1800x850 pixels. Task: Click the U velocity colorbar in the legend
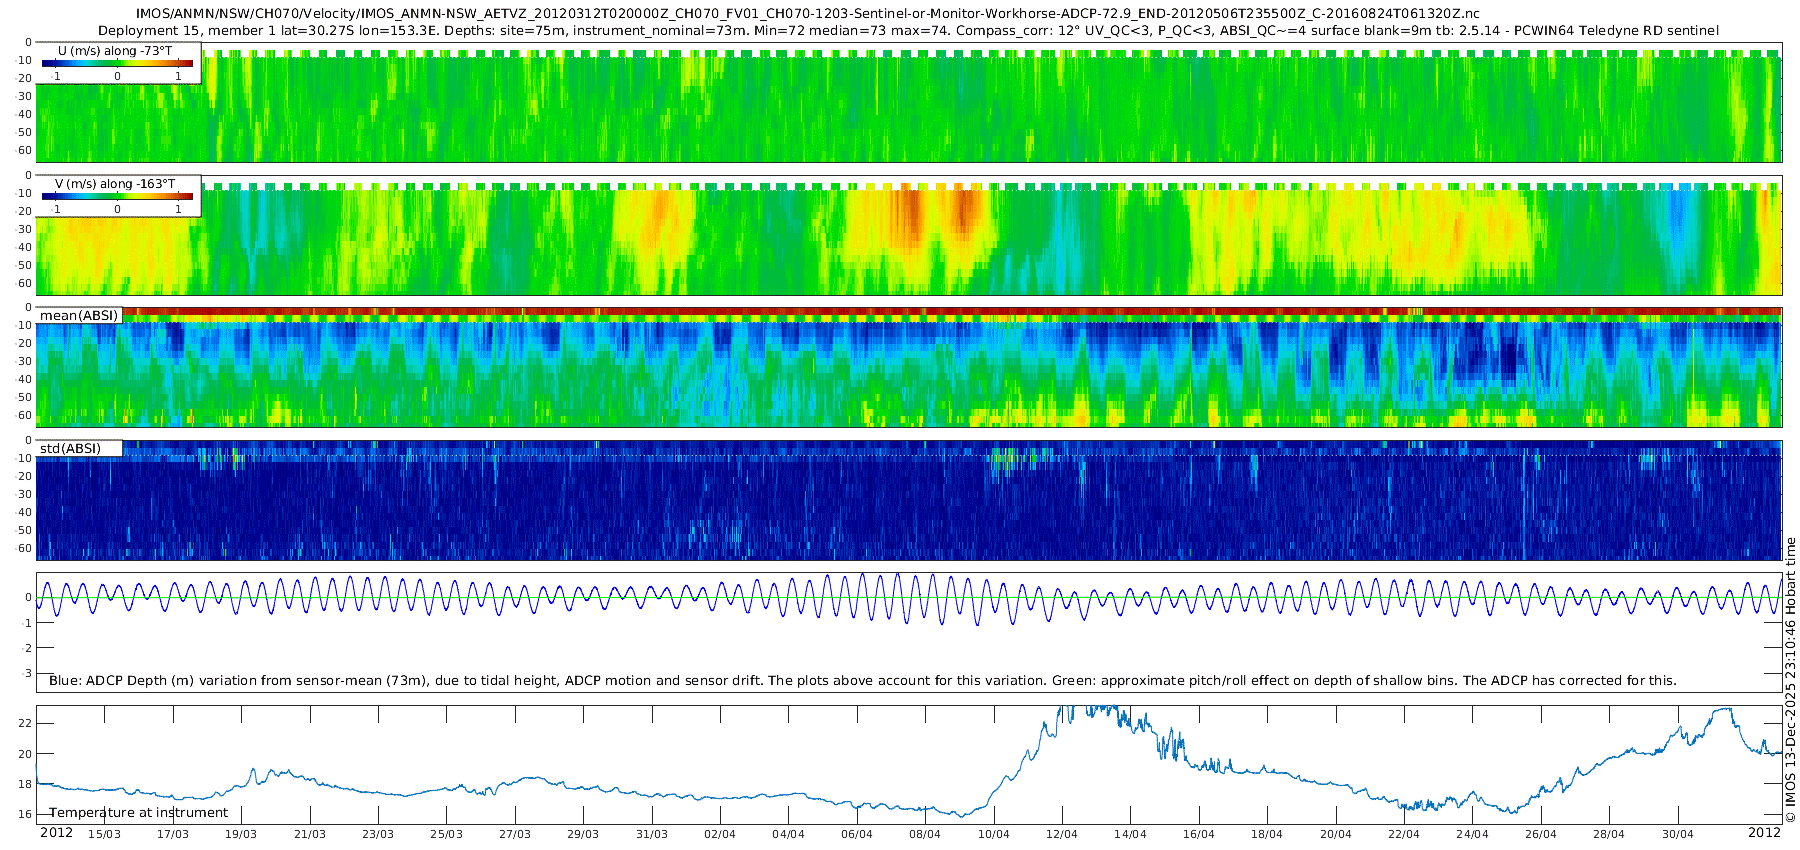(x=117, y=63)
